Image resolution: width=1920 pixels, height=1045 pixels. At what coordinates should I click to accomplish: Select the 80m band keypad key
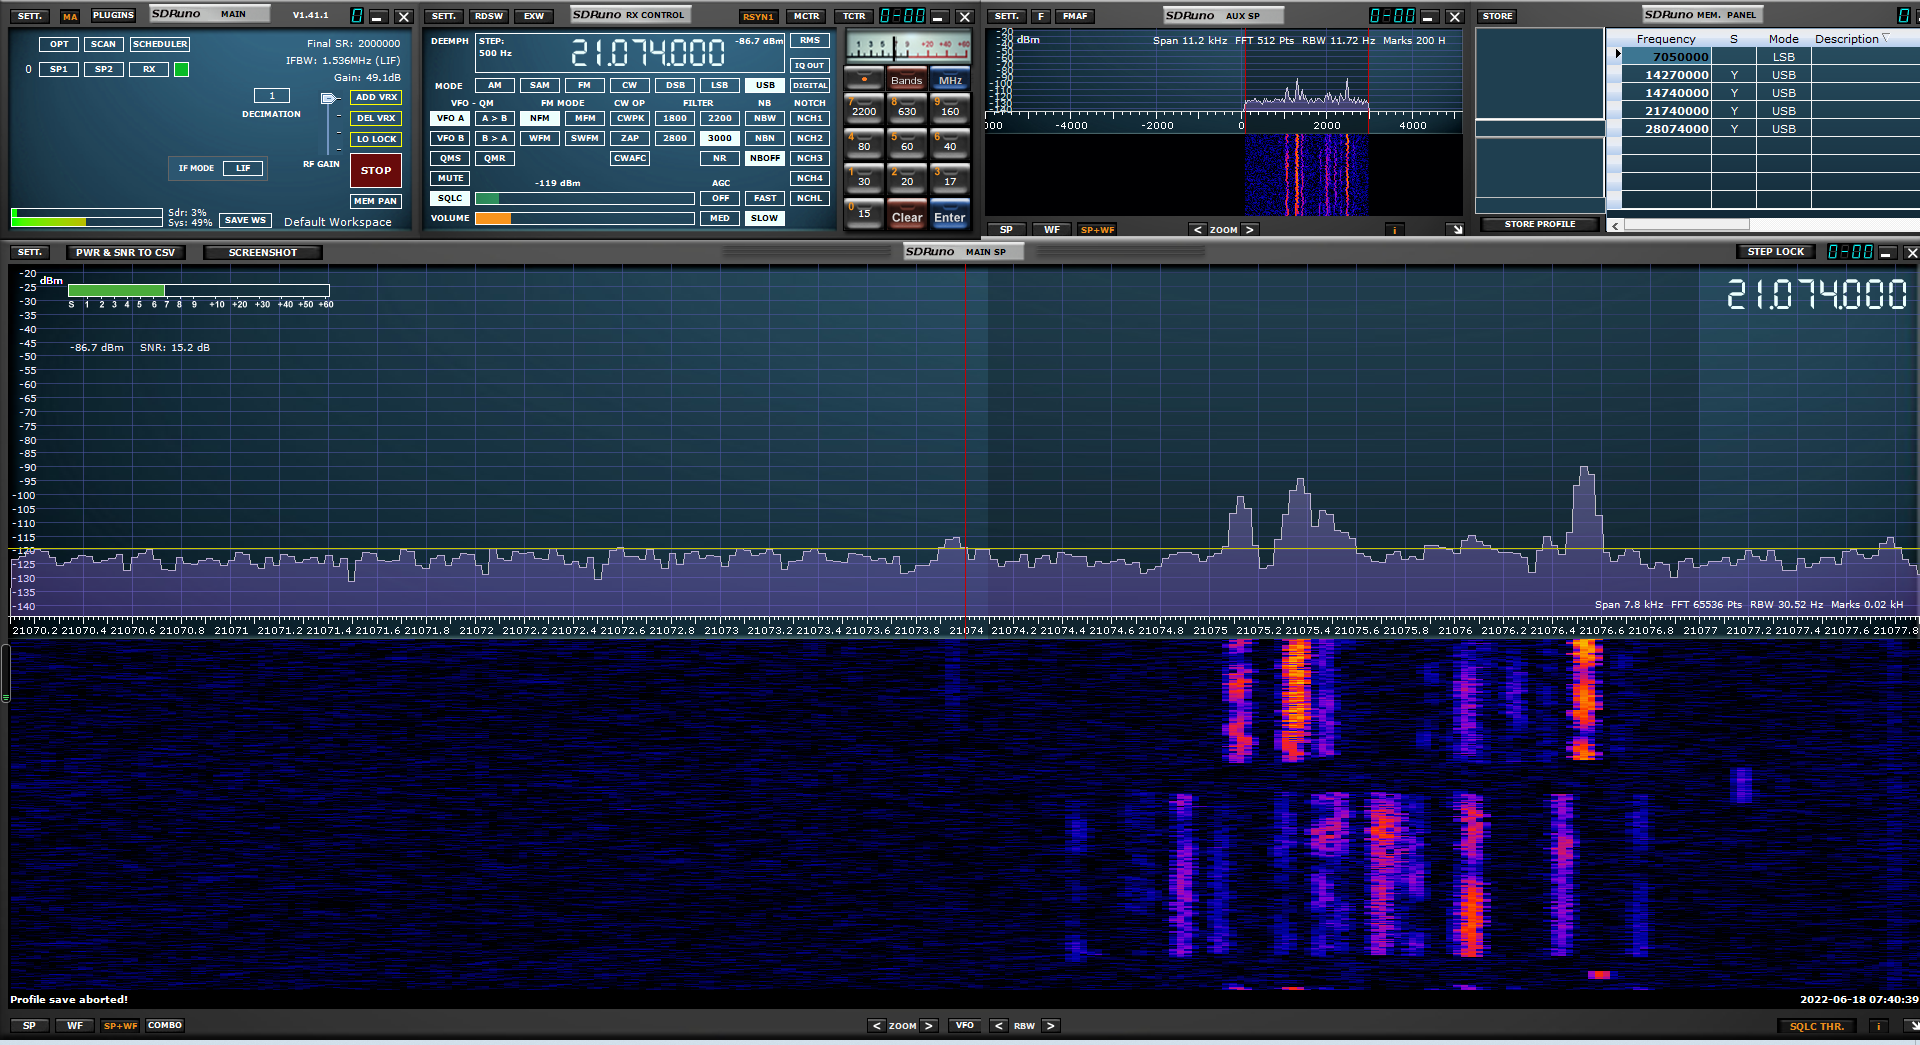point(864,143)
